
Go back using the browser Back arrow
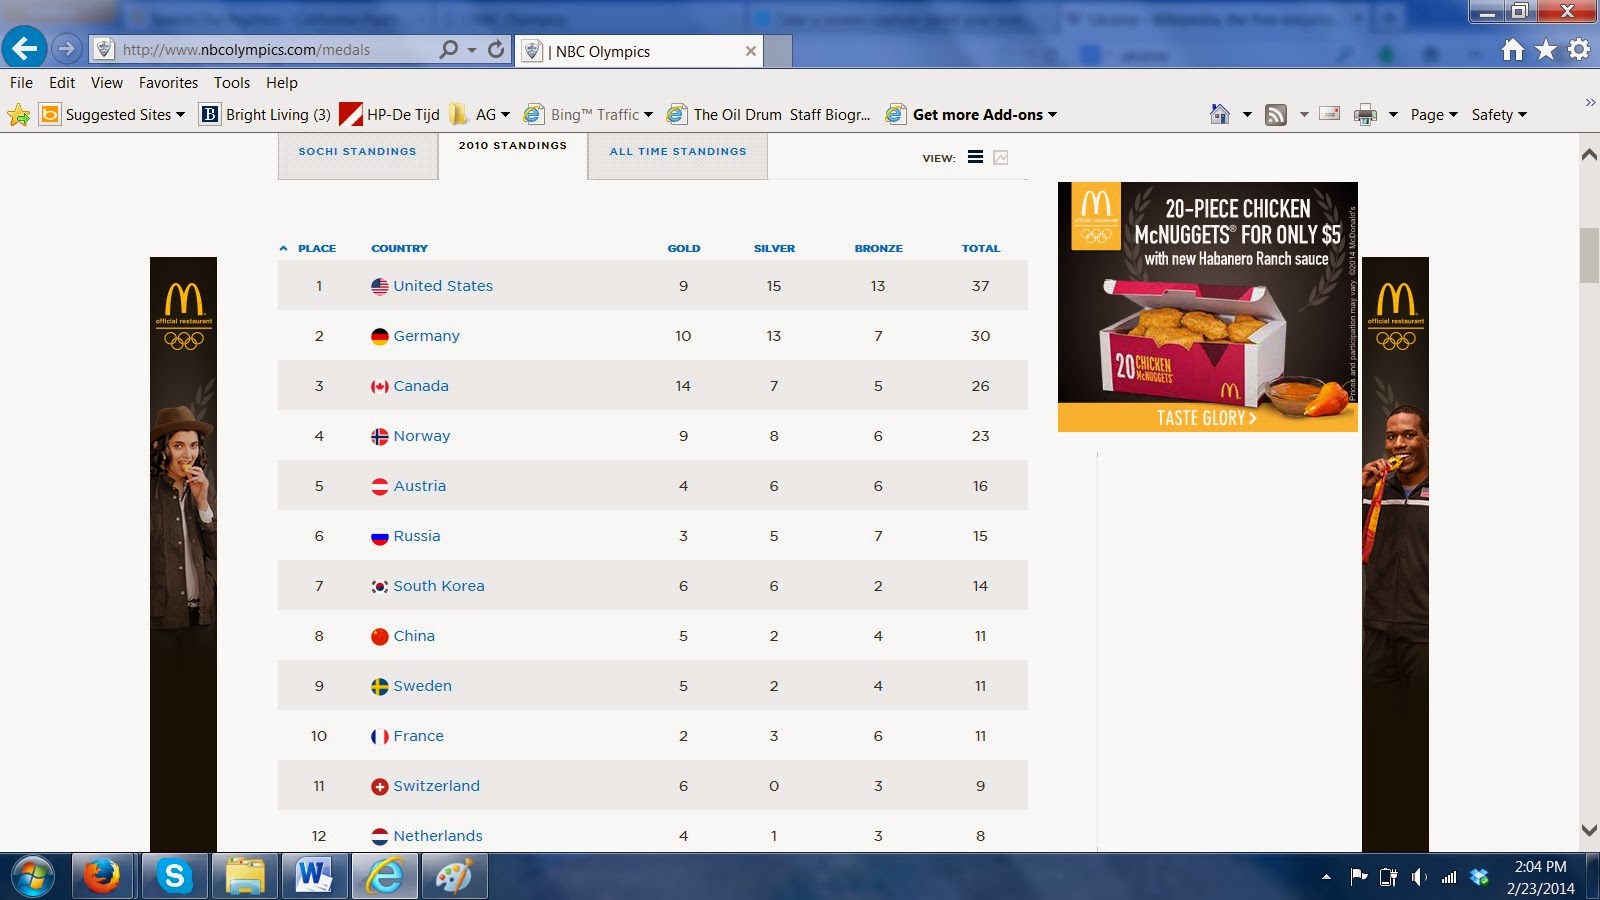(24, 48)
